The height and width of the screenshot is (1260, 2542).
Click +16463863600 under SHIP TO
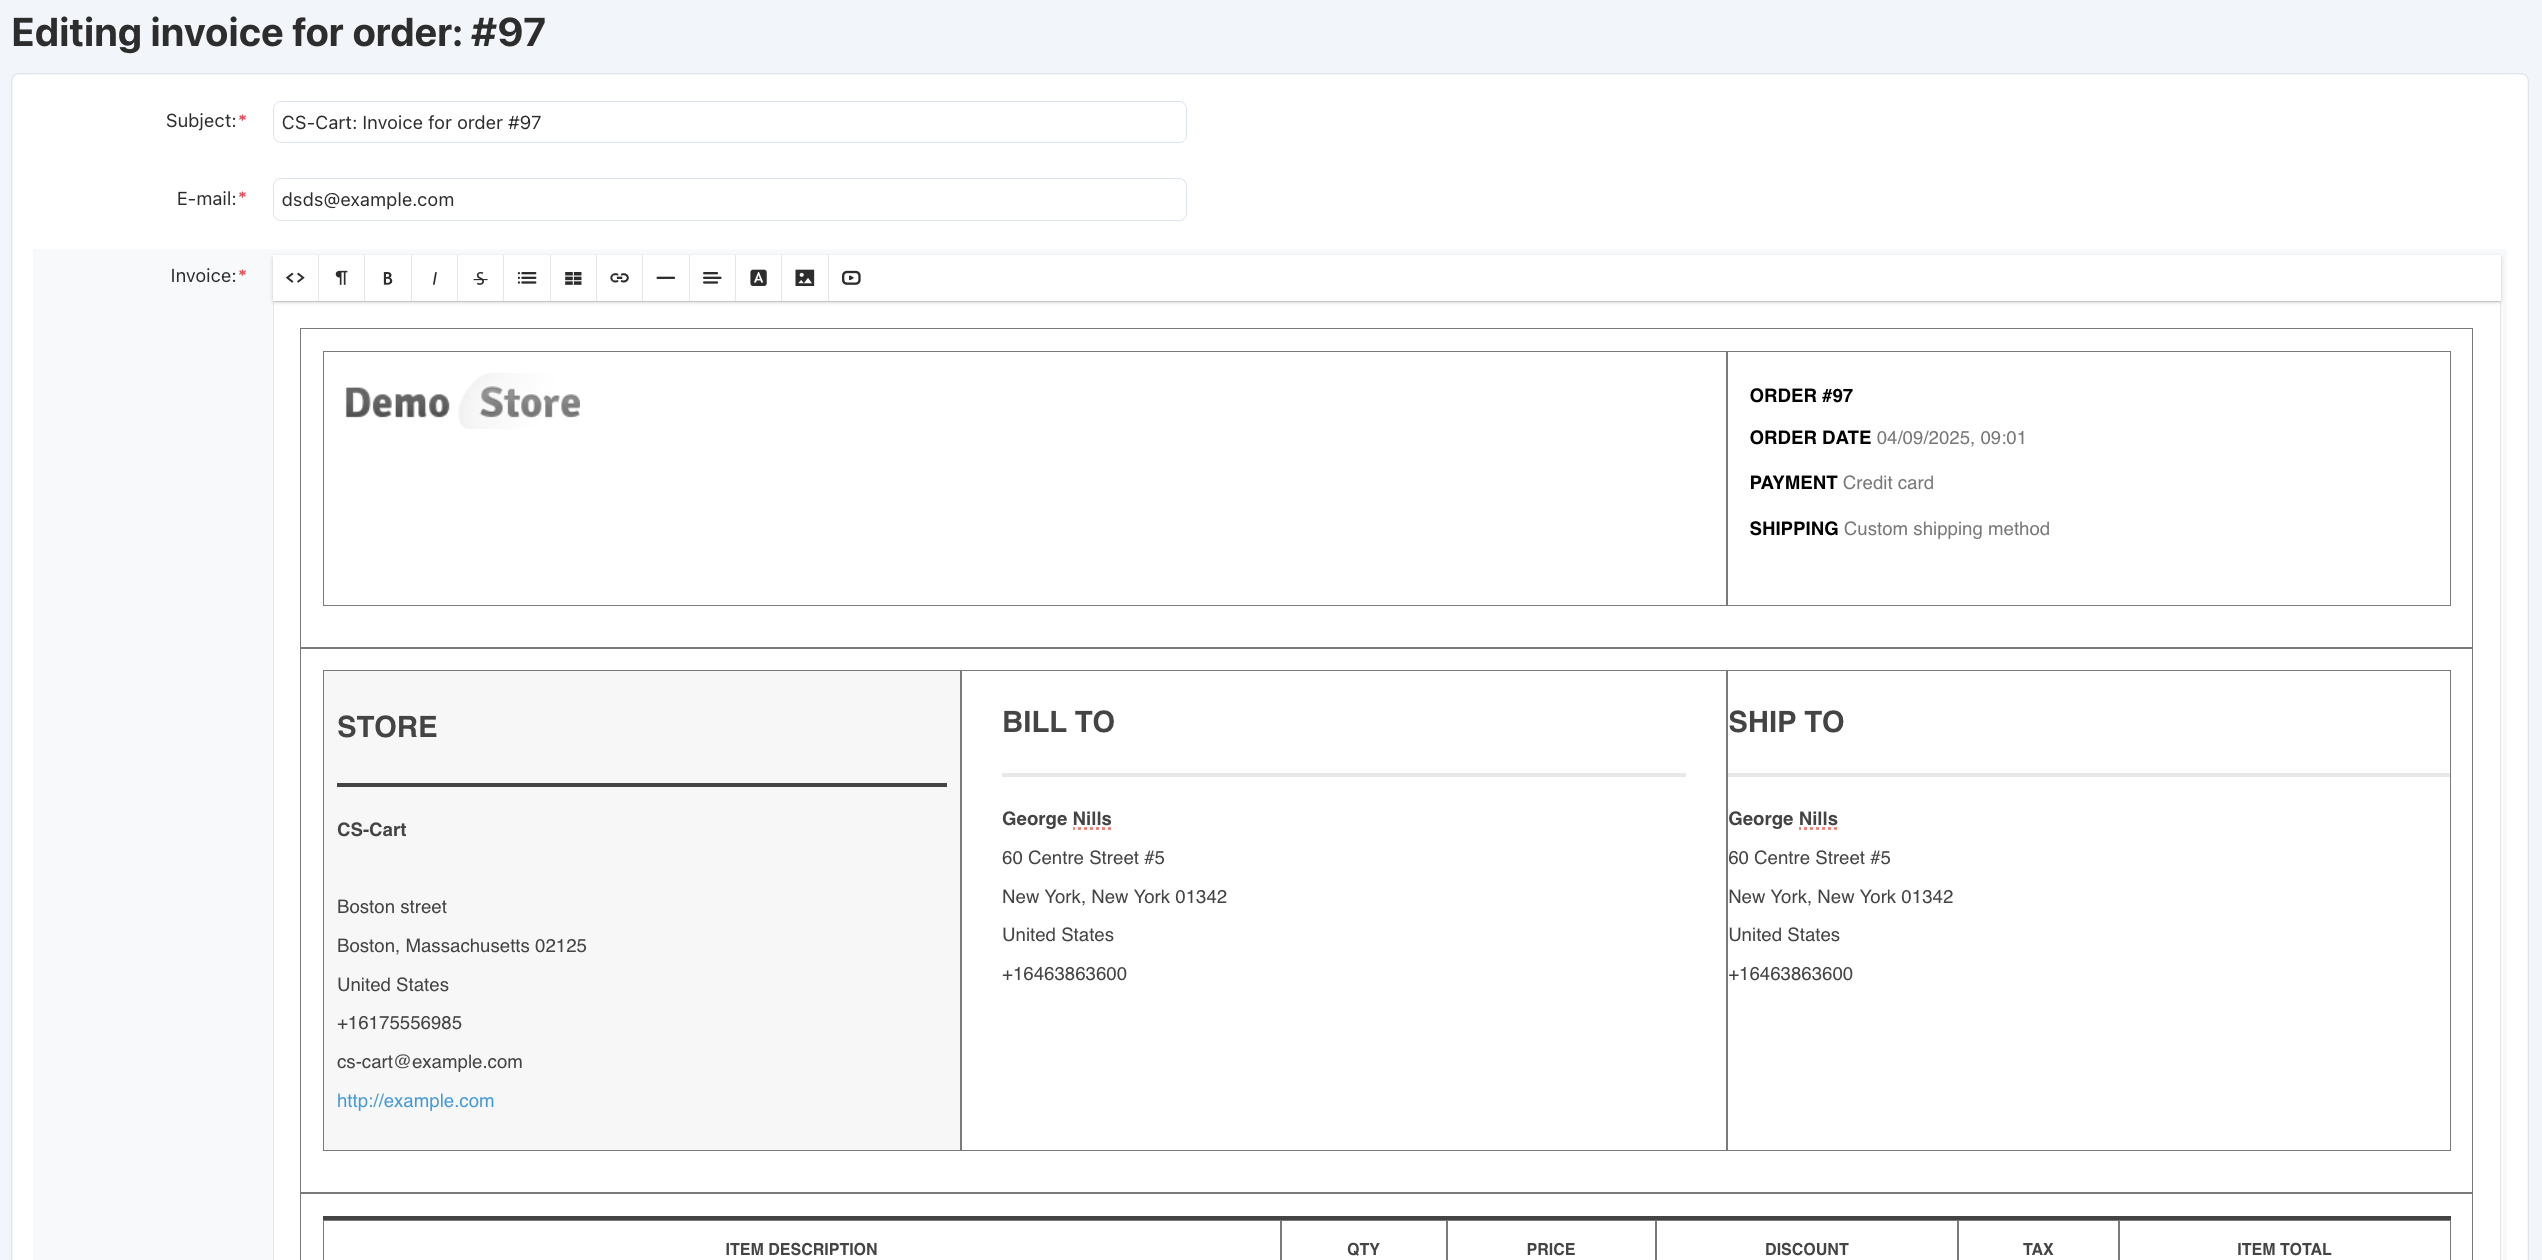[x=1790, y=974]
